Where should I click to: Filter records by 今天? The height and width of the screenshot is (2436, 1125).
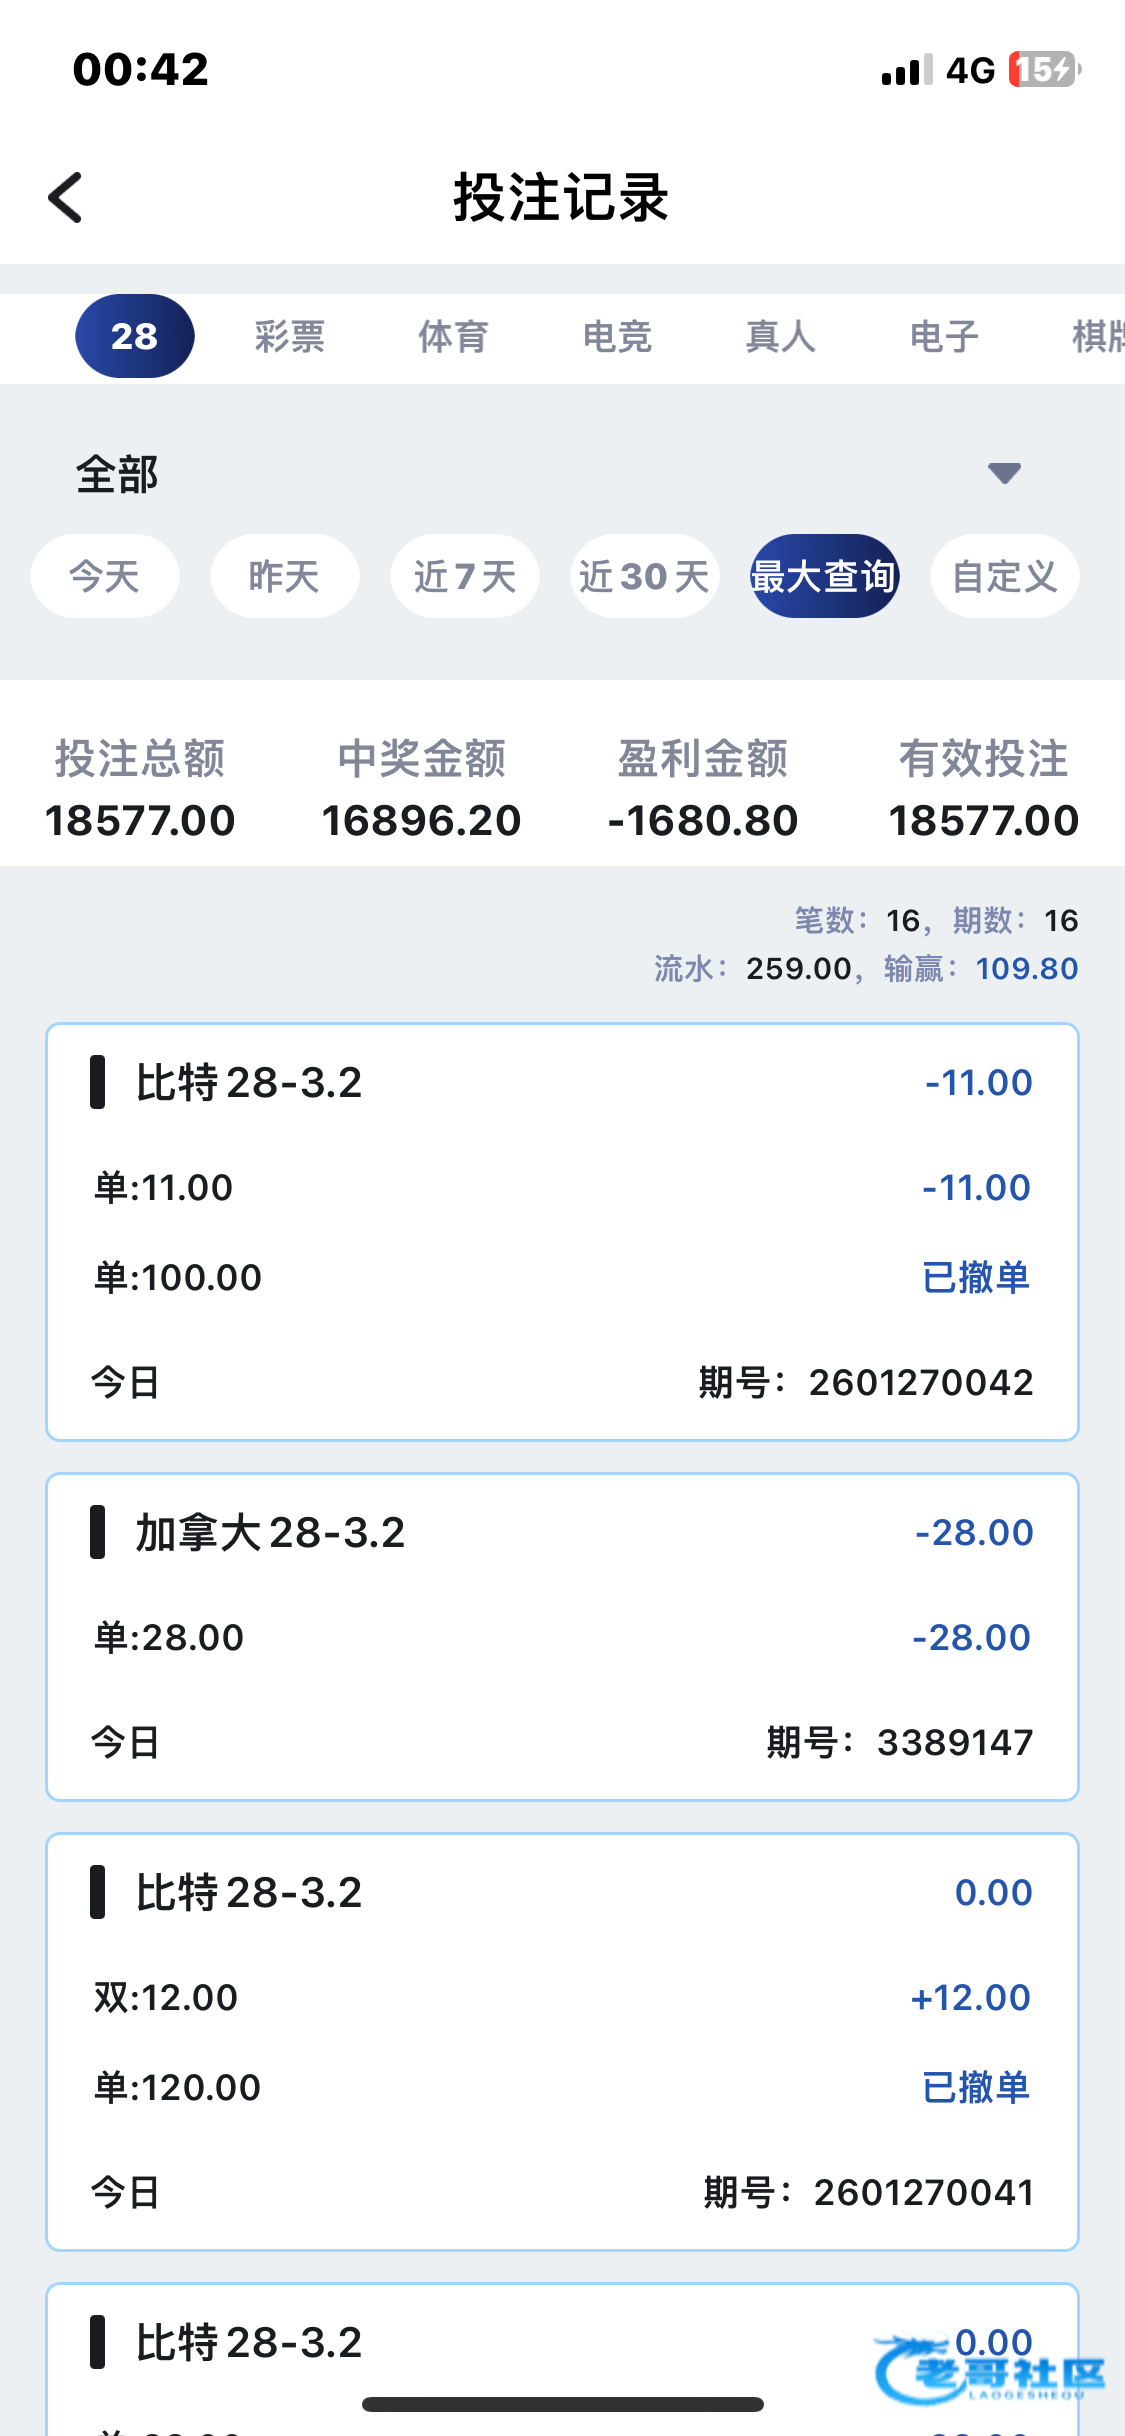pyautogui.click(x=105, y=576)
